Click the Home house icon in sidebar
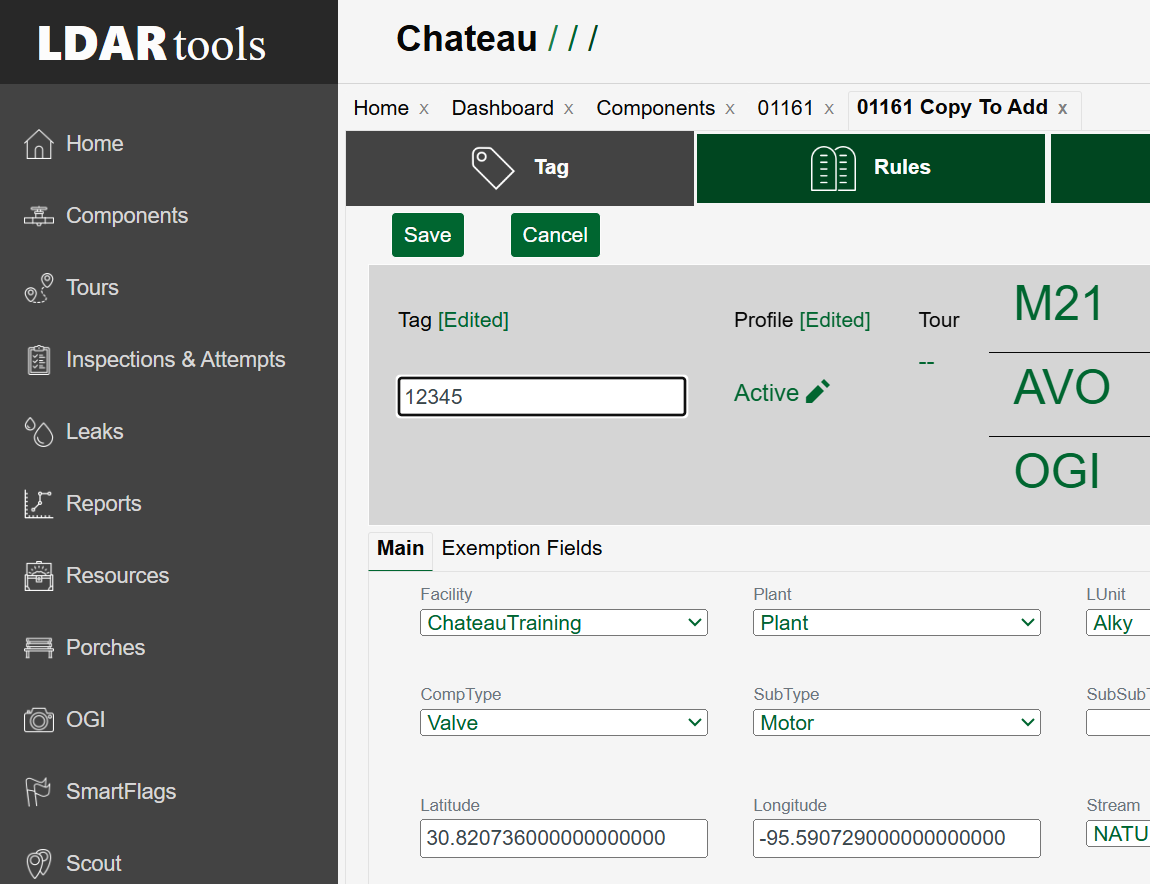This screenshot has width=1150, height=884. tap(39, 144)
